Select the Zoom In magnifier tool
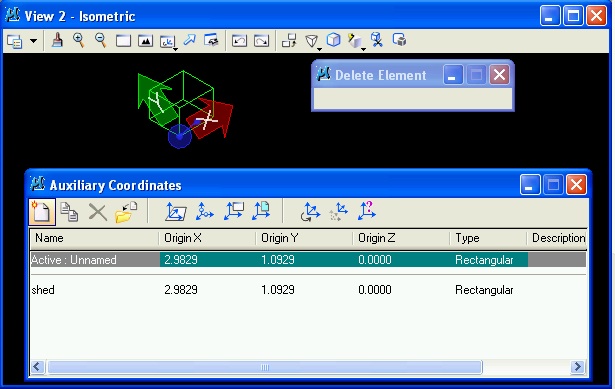This screenshot has width=615, height=389. click(x=79, y=40)
